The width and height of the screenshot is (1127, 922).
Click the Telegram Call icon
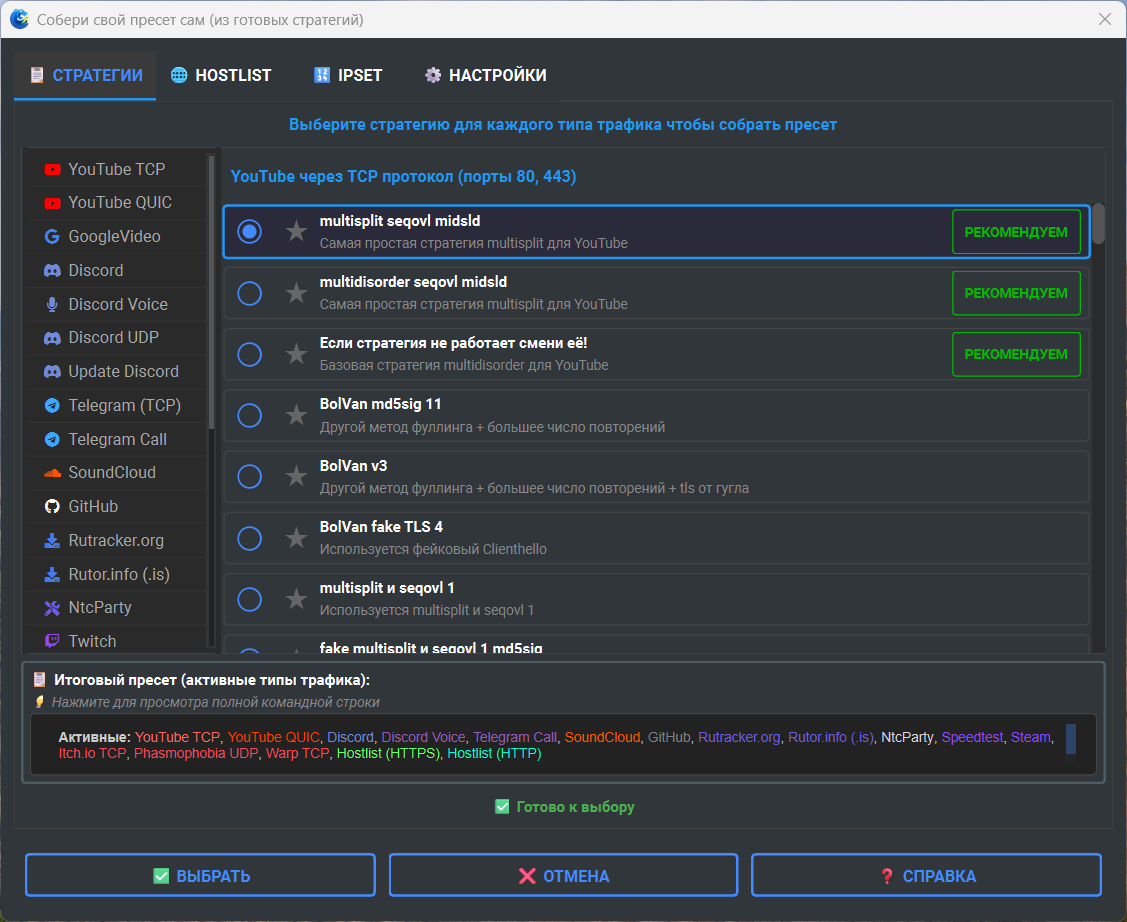click(x=52, y=440)
